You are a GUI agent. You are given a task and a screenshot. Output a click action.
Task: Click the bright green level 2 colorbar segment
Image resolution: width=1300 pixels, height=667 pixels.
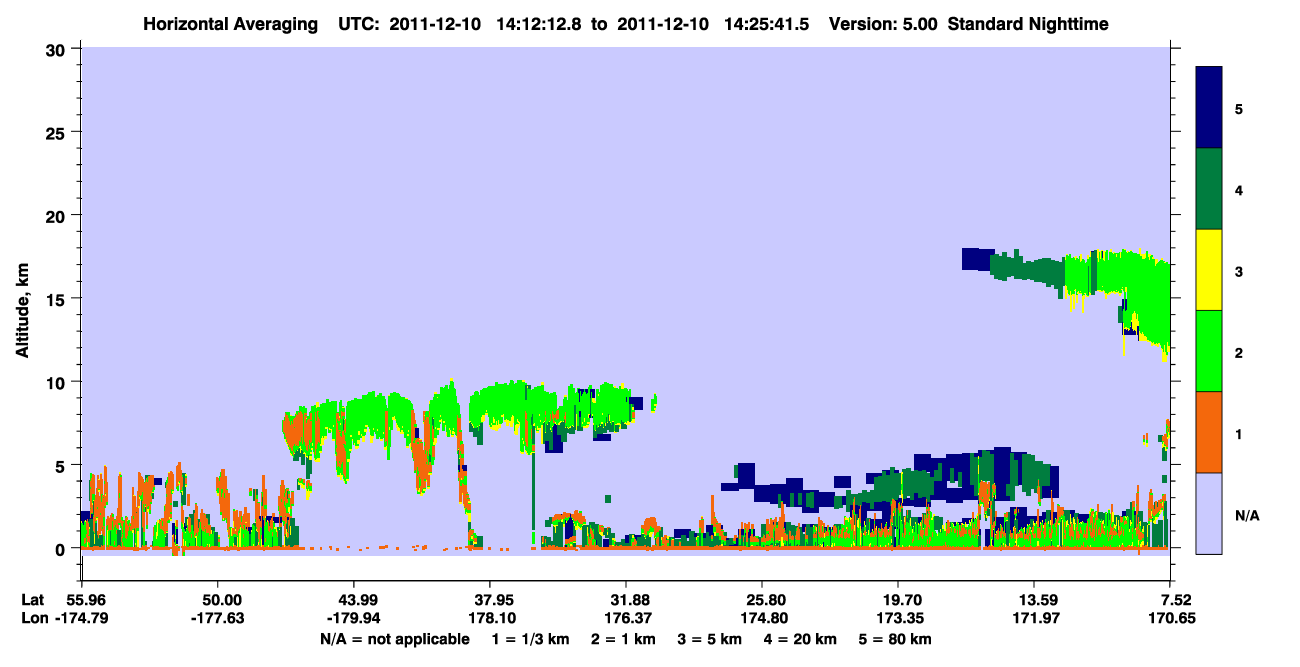(x=1209, y=351)
